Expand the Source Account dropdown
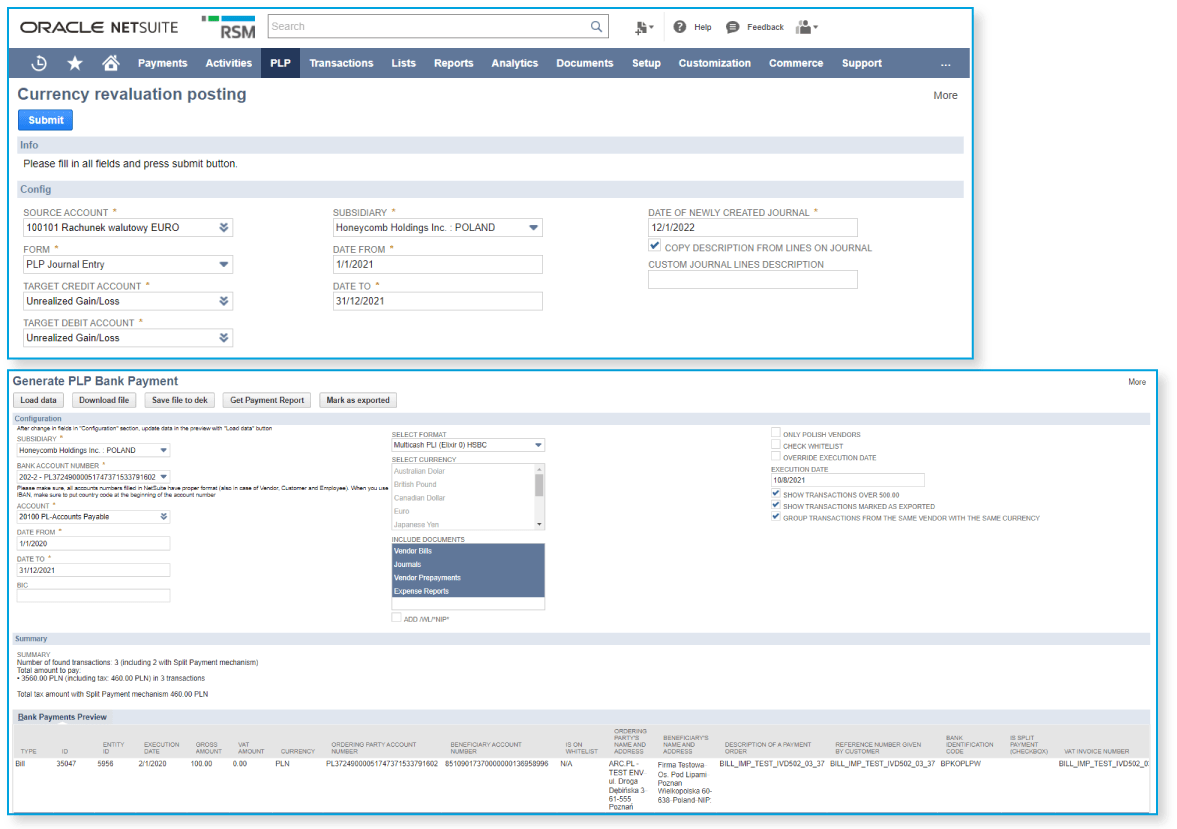 point(224,228)
